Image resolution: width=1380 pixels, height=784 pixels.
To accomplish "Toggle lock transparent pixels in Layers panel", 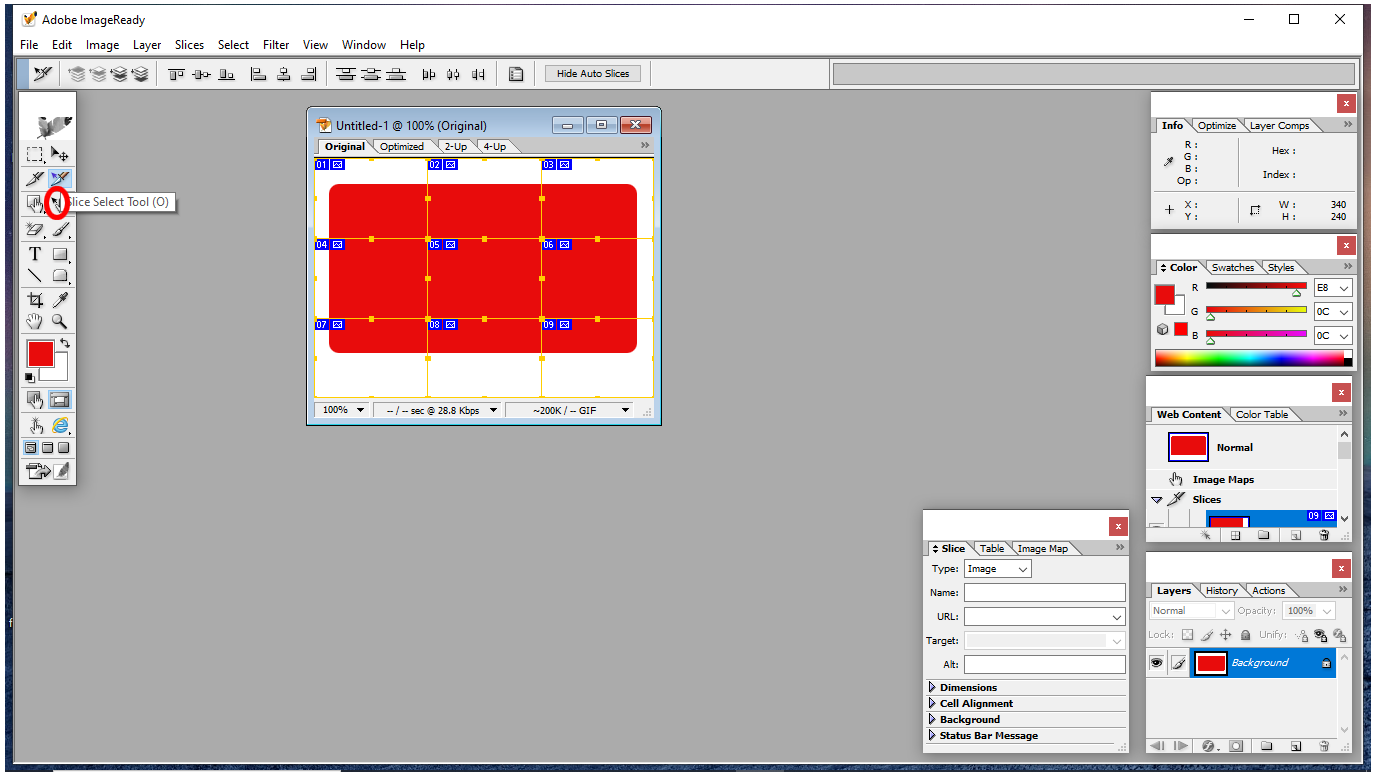I will (x=1187, y=635).
